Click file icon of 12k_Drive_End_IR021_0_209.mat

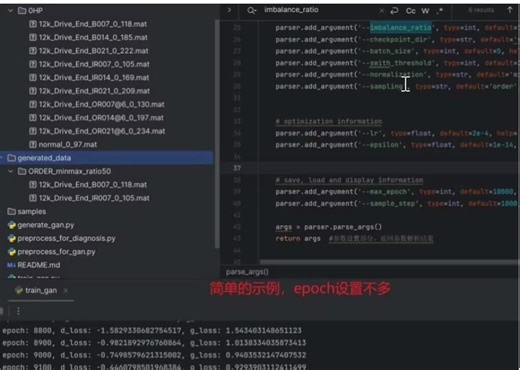[33, 91]
